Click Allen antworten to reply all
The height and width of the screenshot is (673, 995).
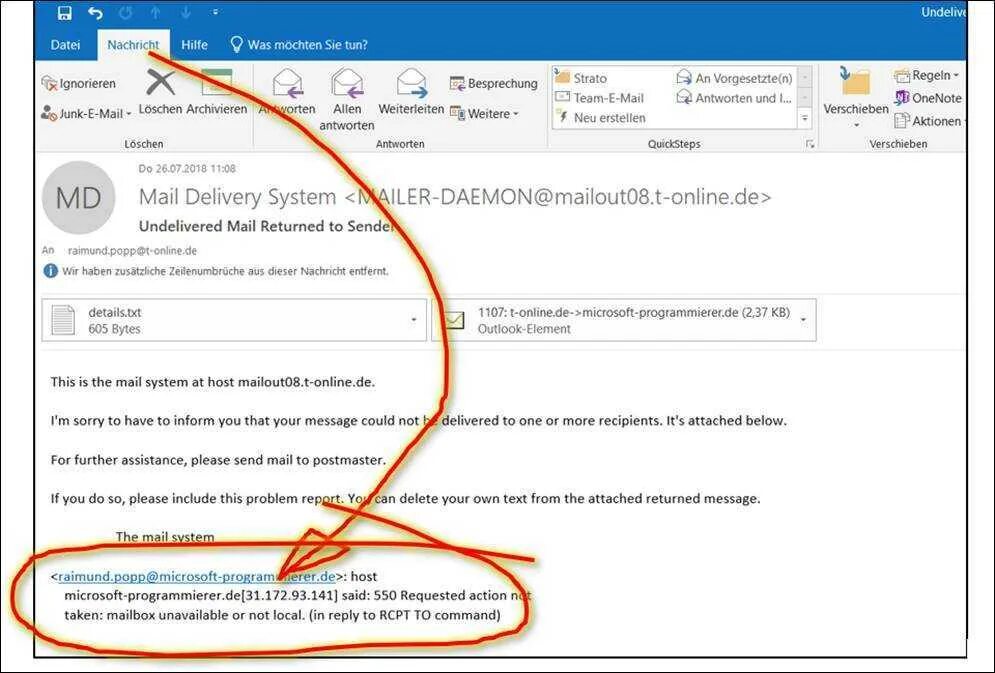[347, 100]
